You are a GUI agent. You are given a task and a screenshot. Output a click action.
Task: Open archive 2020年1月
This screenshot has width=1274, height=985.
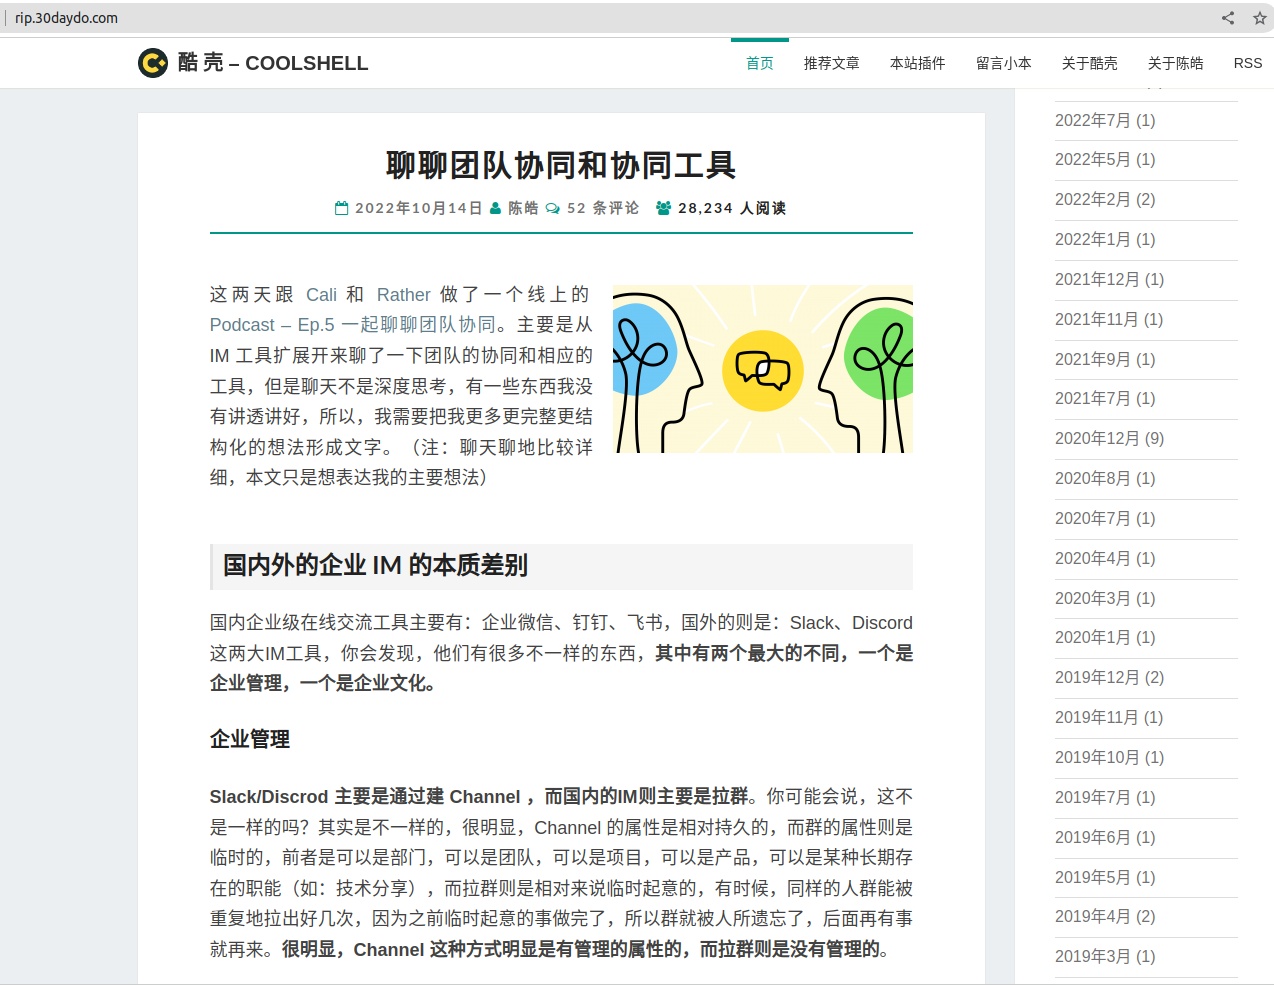point(1105,637)
